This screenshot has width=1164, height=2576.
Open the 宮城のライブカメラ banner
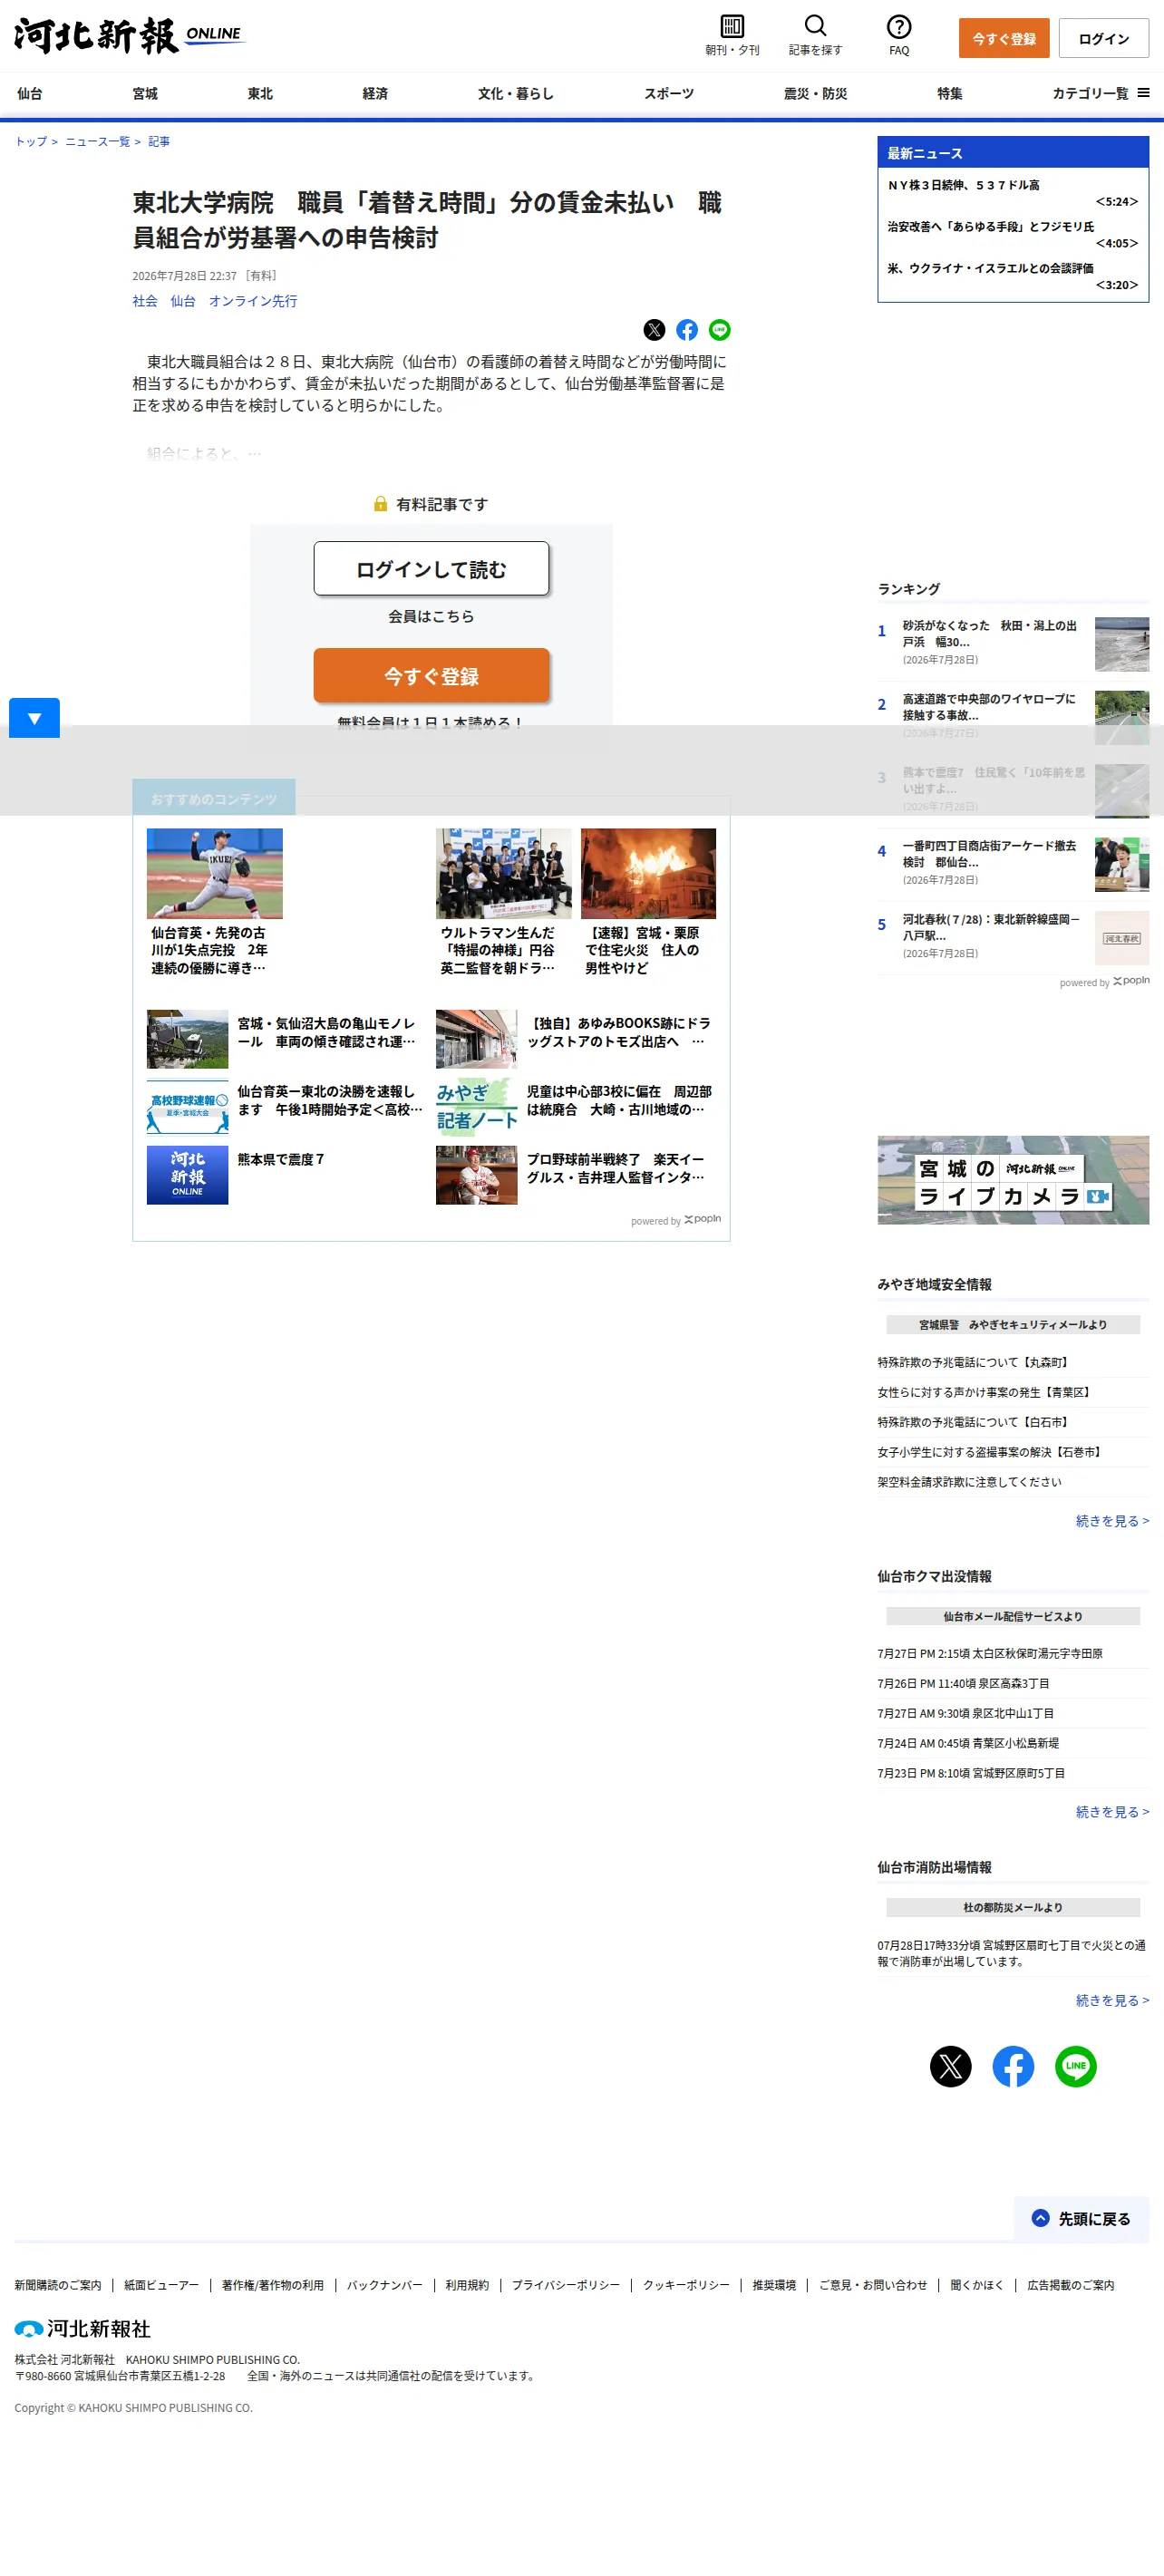tap(1013, 1180)
